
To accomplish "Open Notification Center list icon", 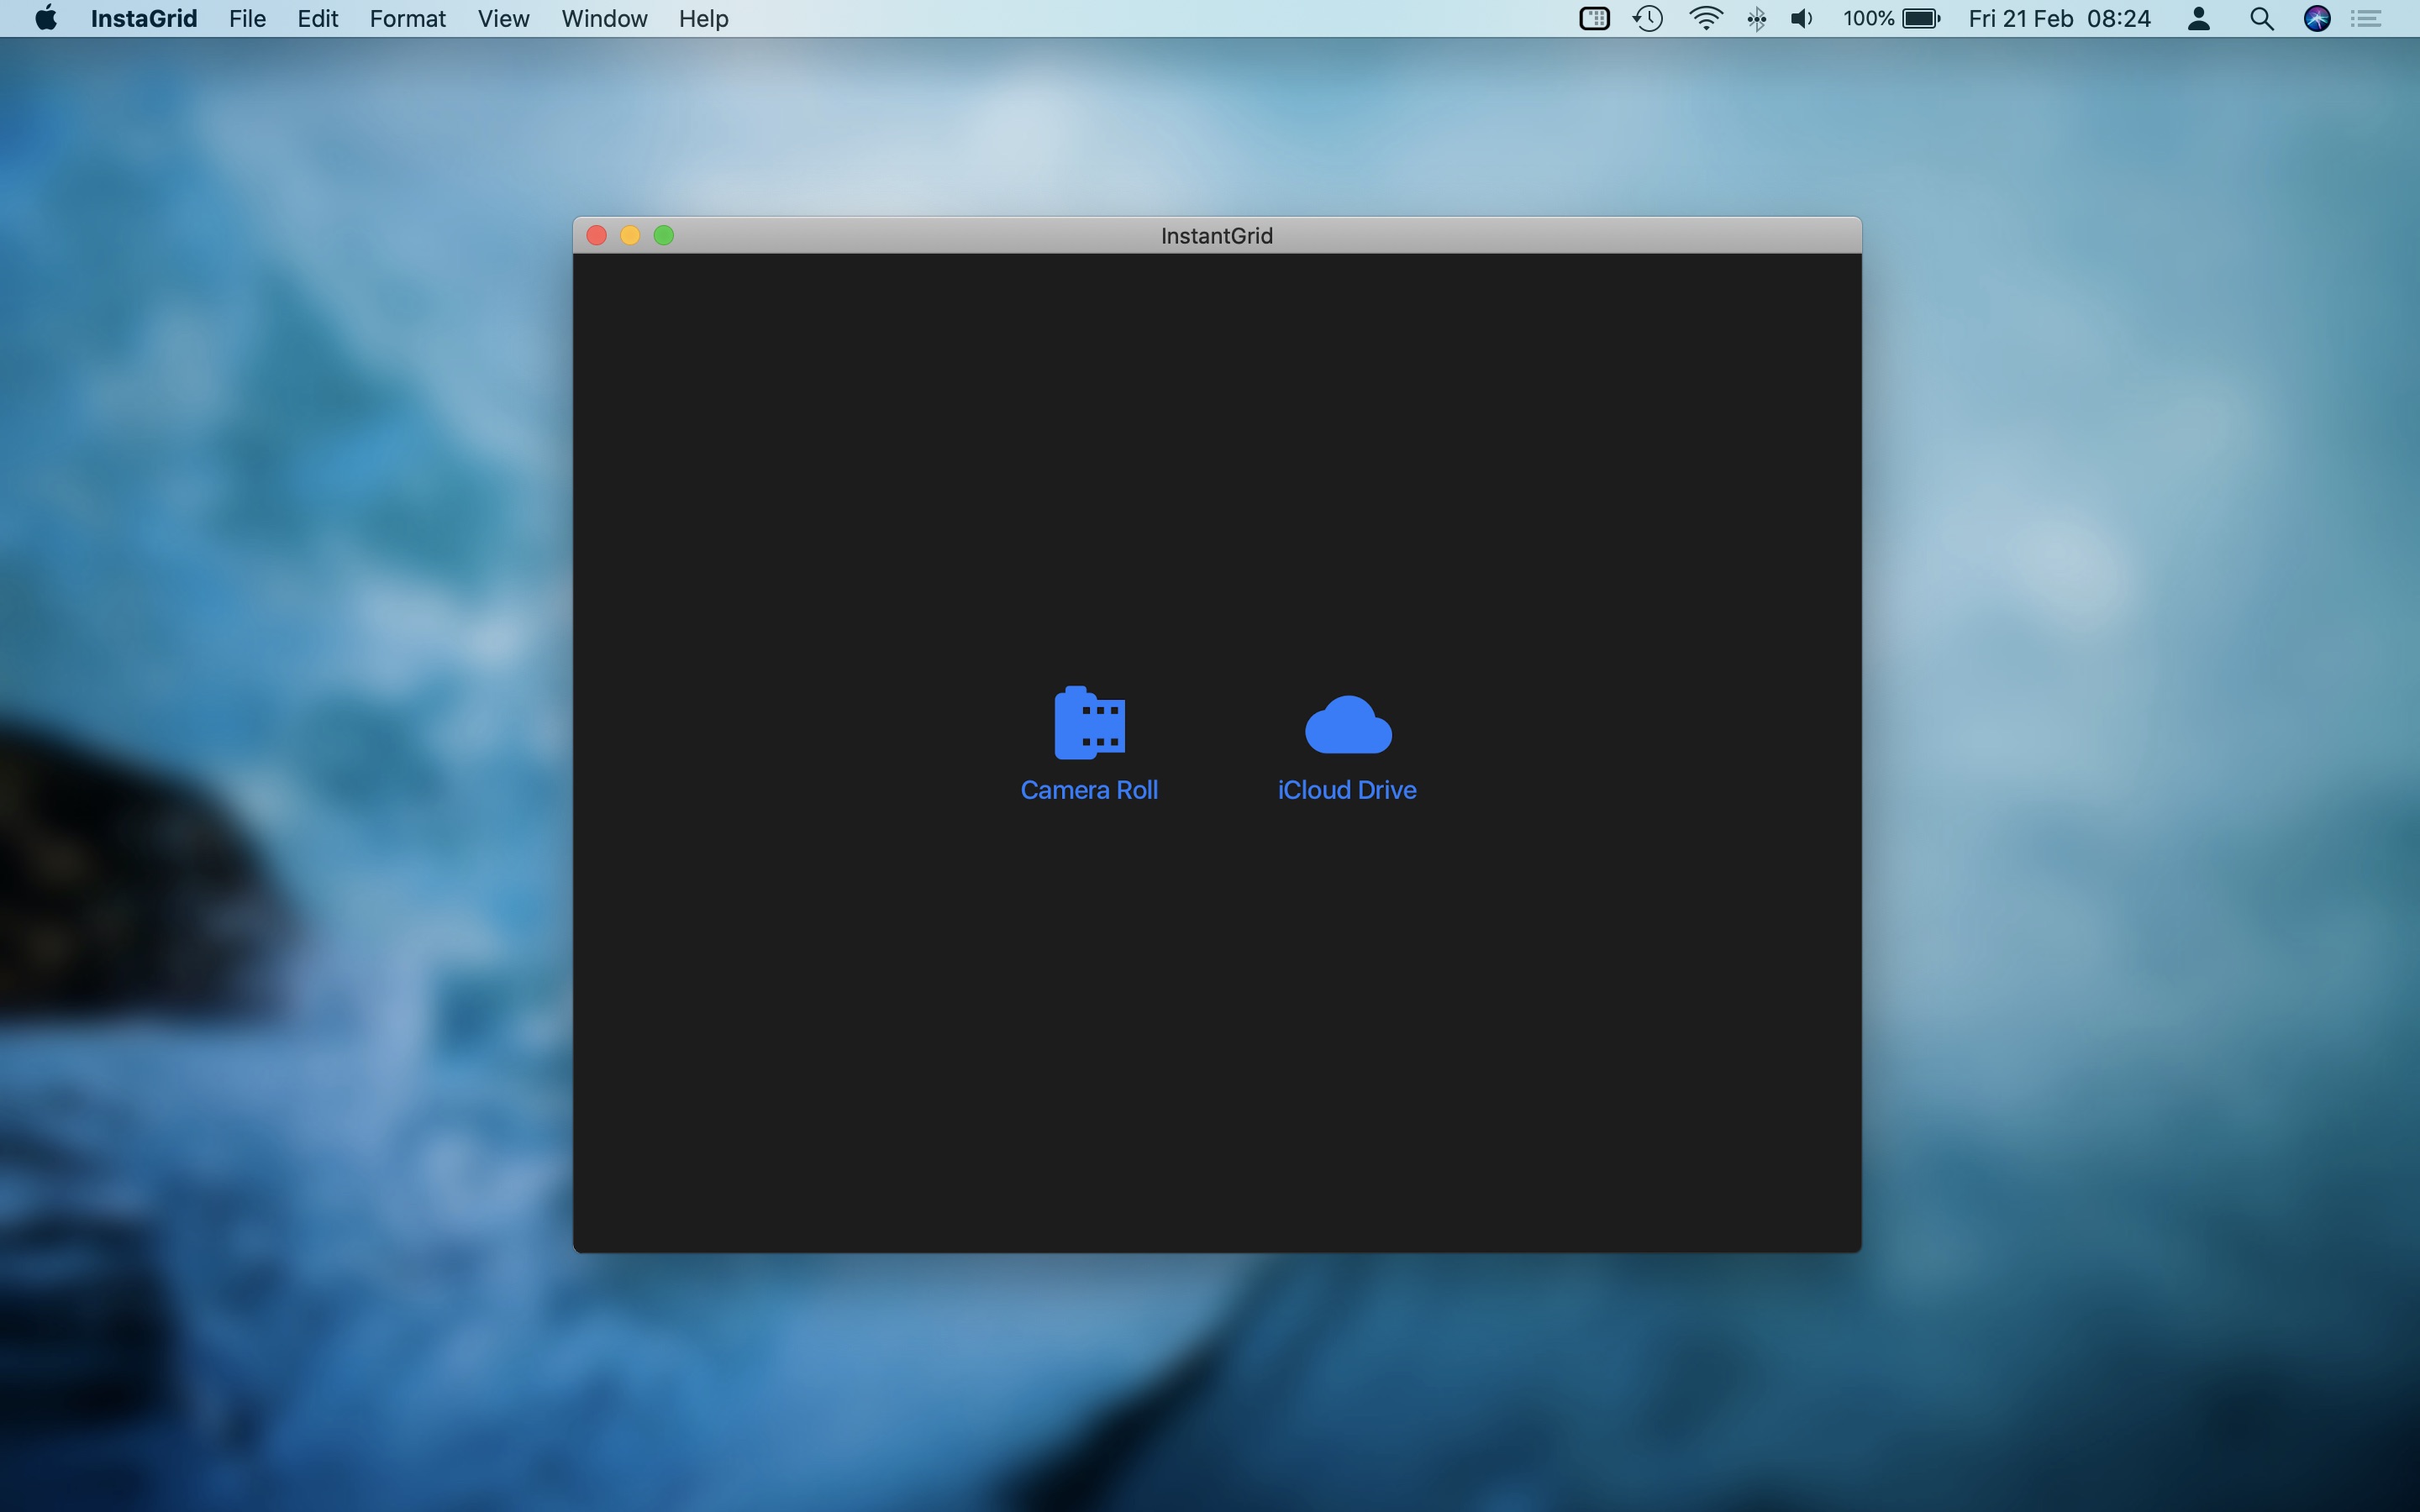I will 2366,19.
